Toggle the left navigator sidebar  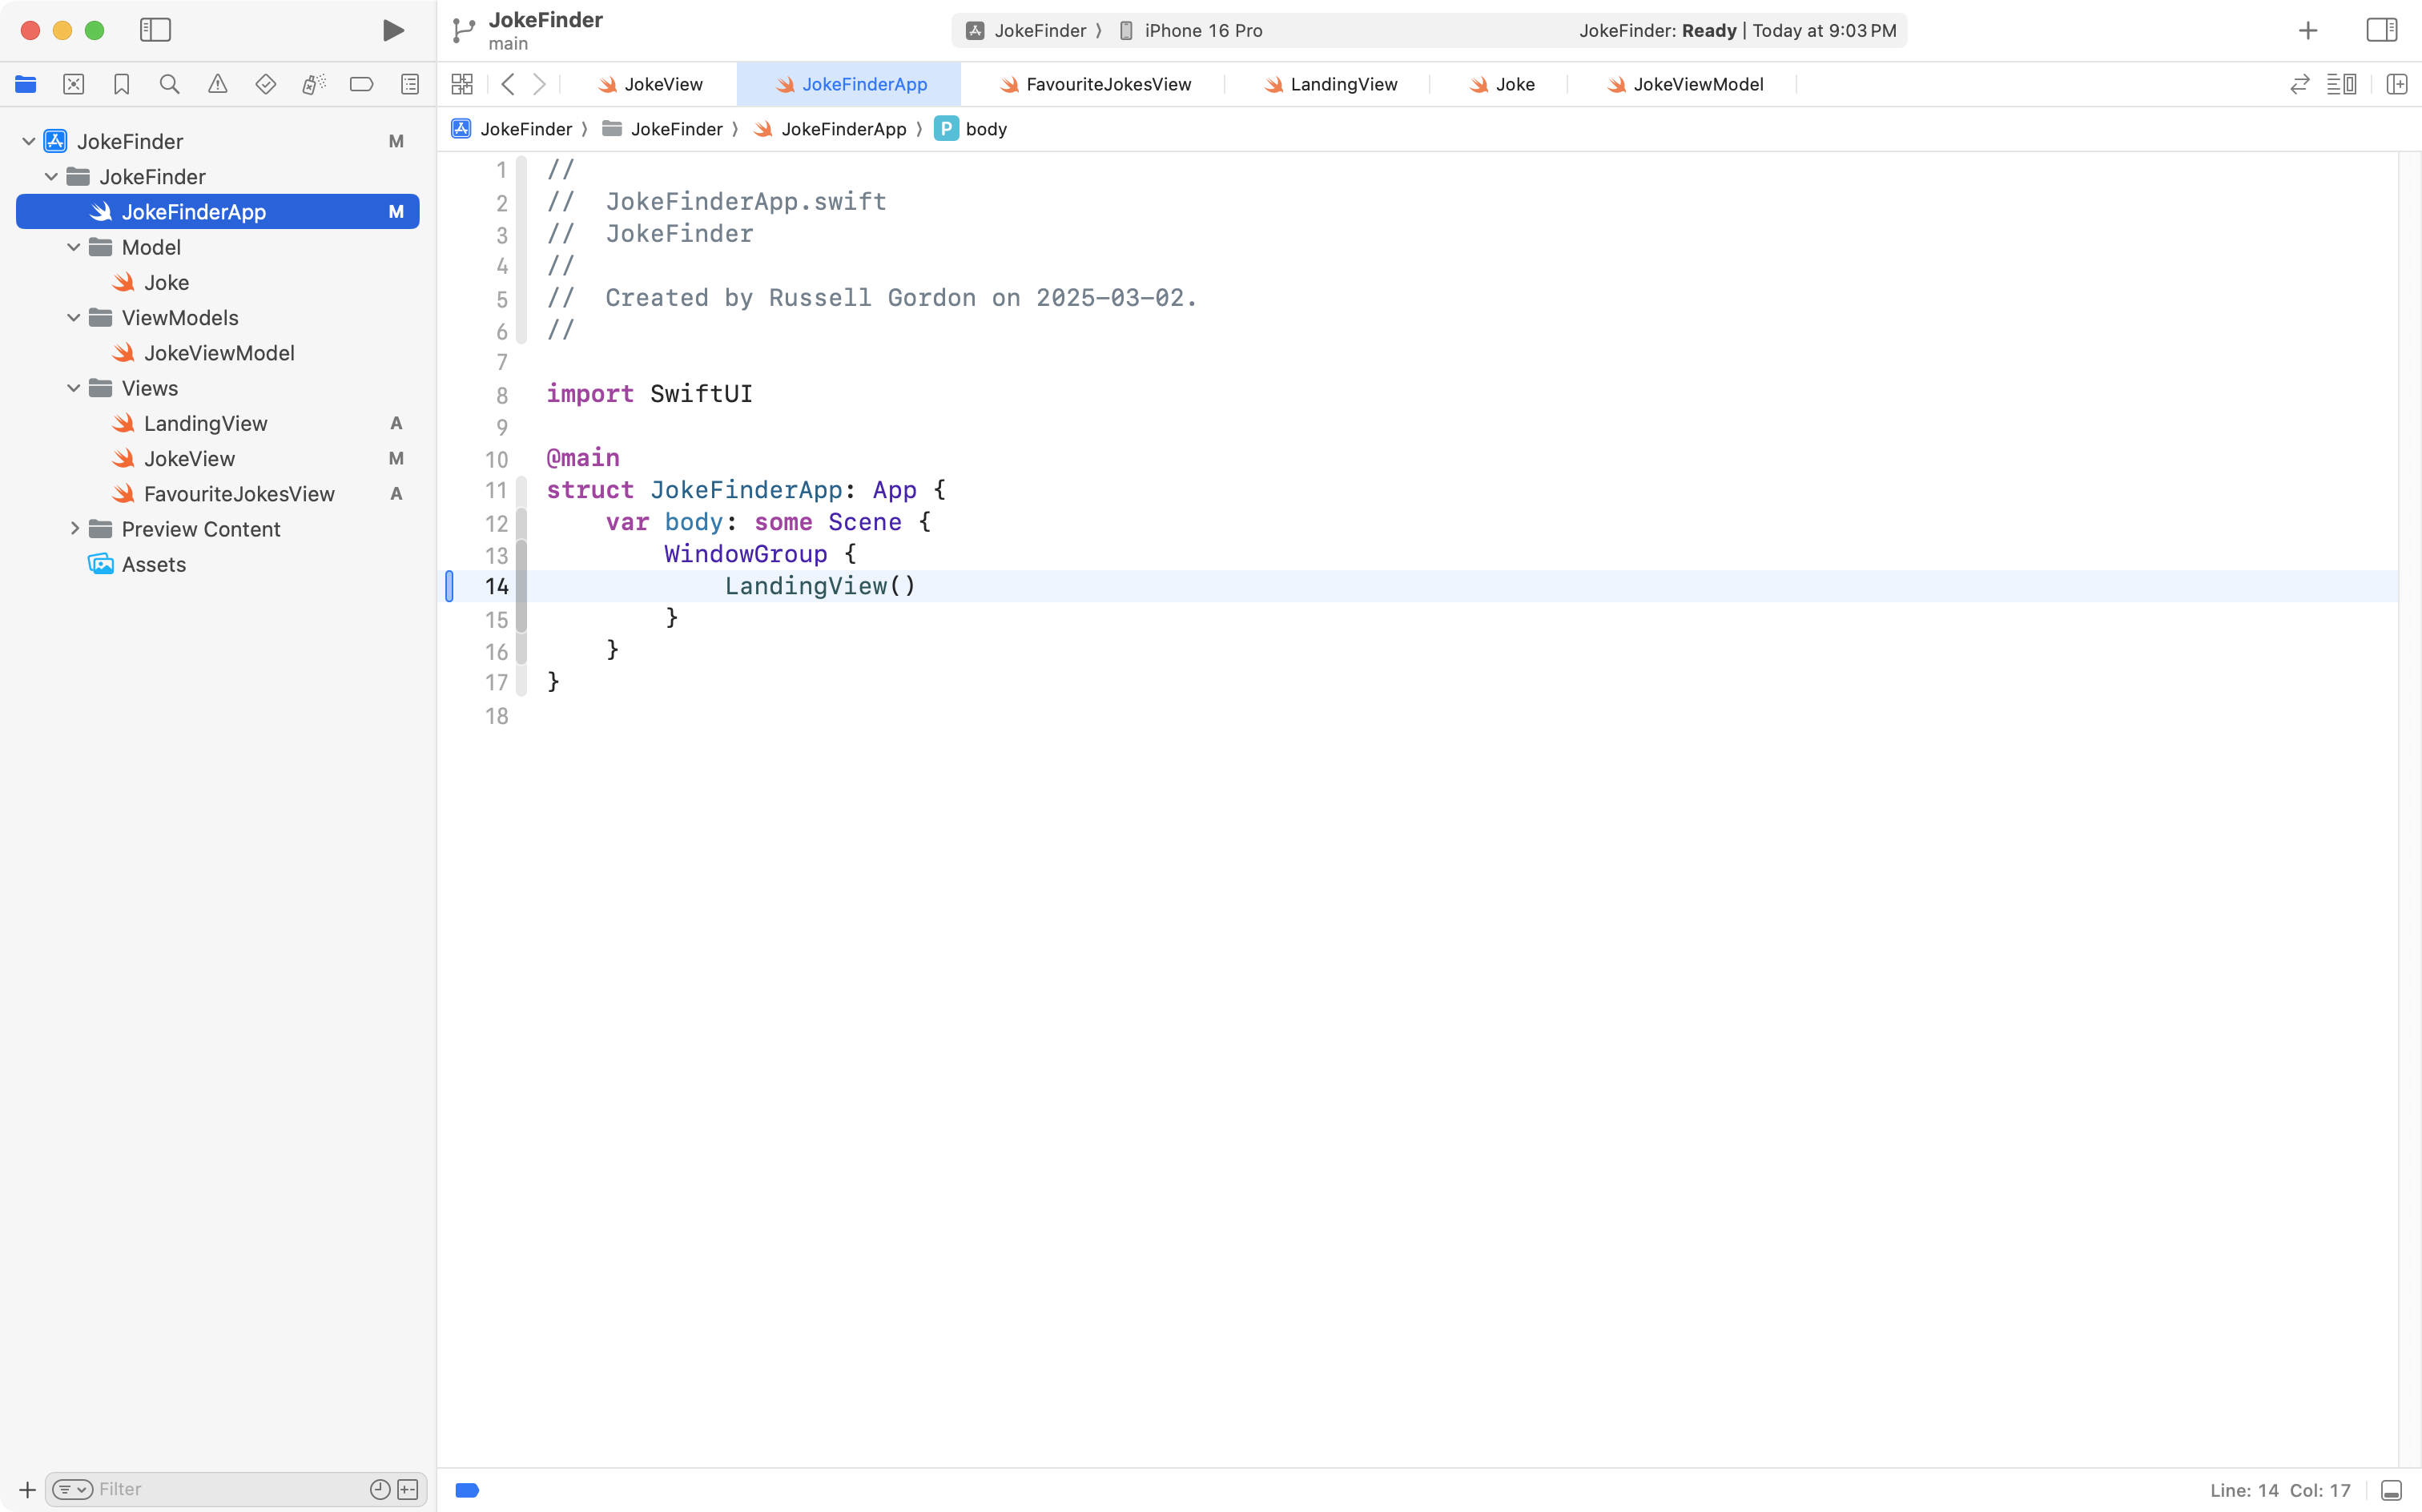point(155,31)
